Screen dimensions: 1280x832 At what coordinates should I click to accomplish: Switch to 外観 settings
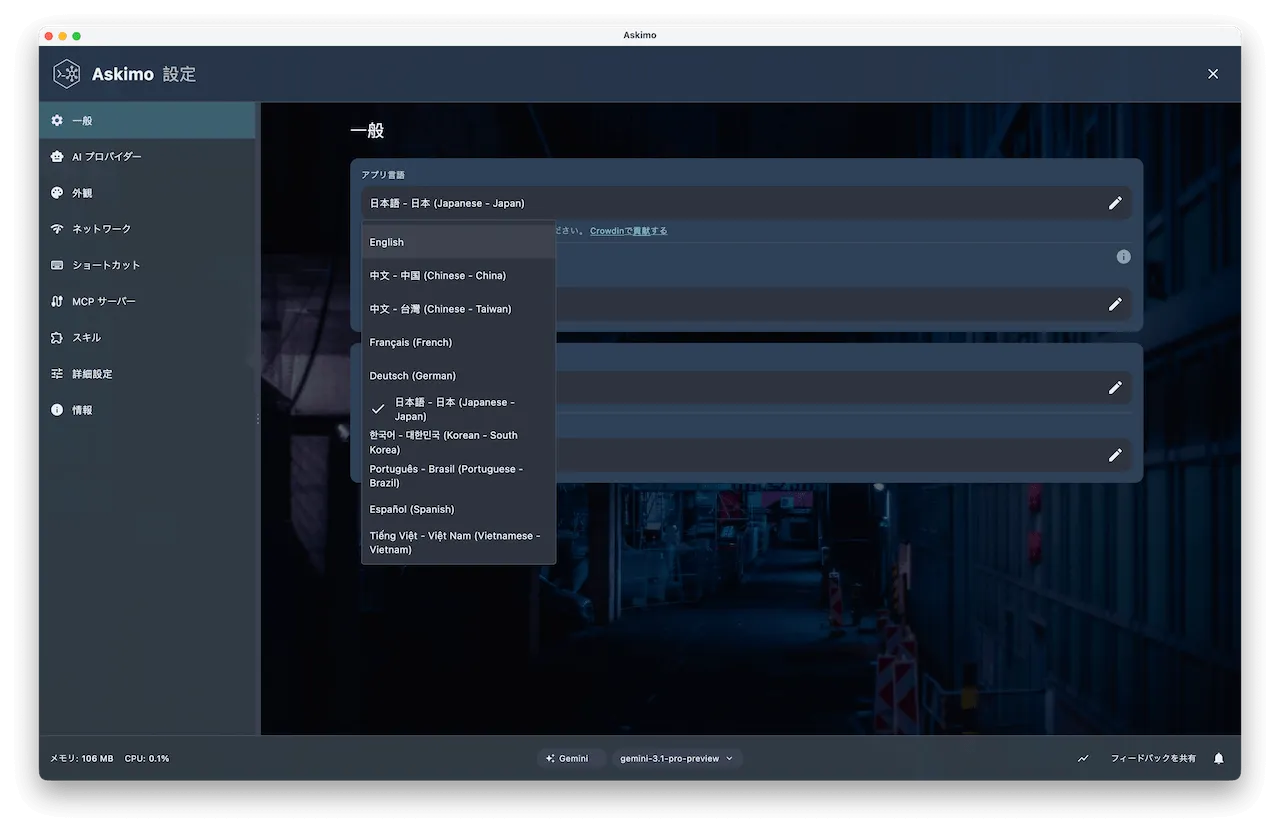point(147,193)
